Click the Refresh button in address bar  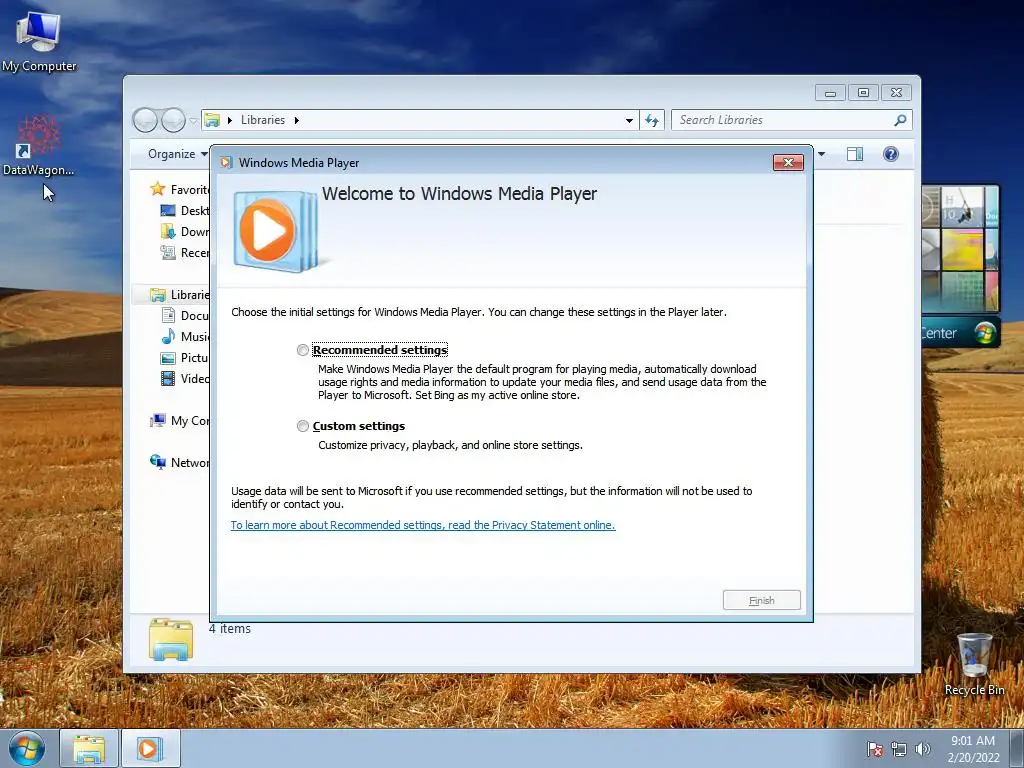(x=652, y=120)
